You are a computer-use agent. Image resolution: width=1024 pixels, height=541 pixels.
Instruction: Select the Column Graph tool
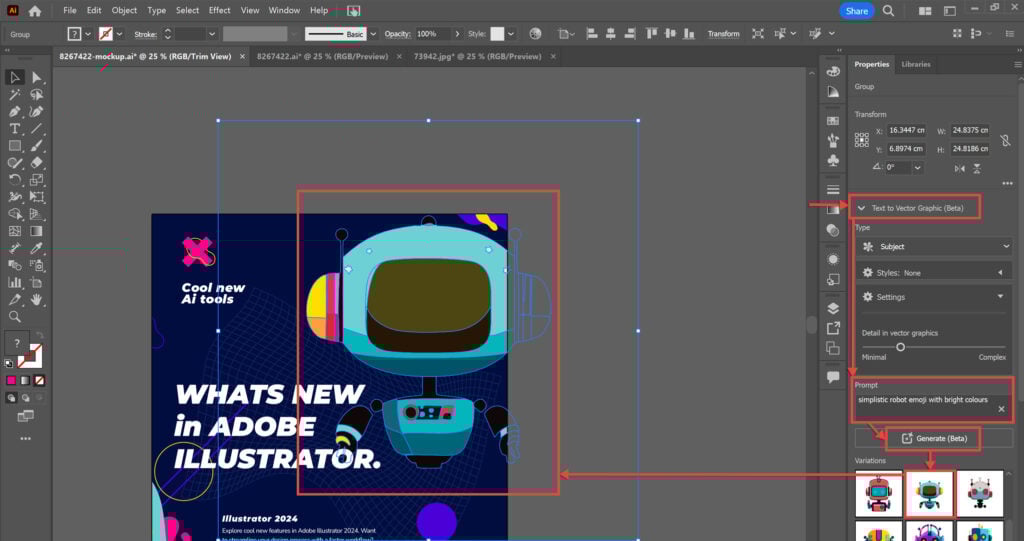click(14, 282)
